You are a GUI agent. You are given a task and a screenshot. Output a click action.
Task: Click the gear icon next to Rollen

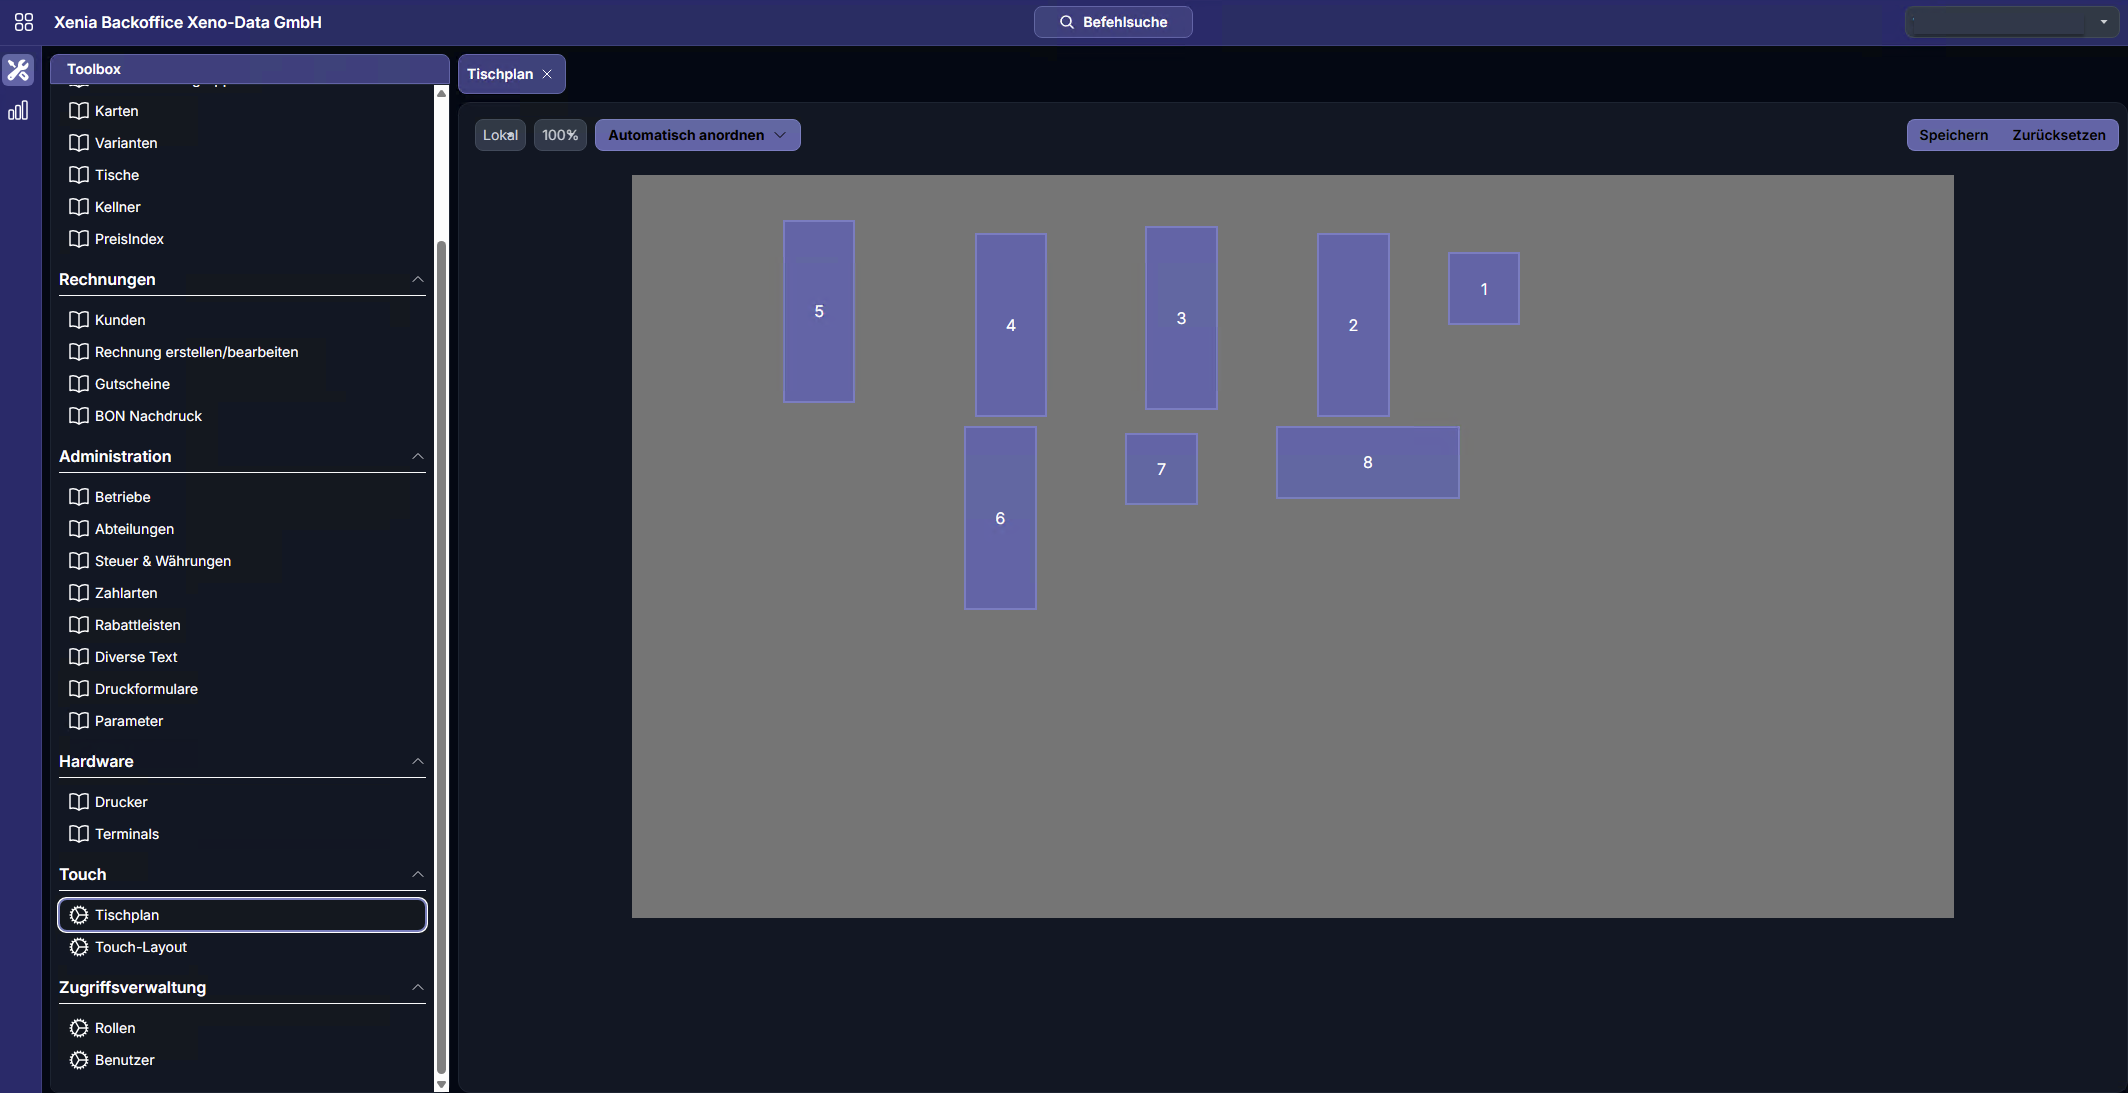pyautogui.click(x=79, y=1028)
